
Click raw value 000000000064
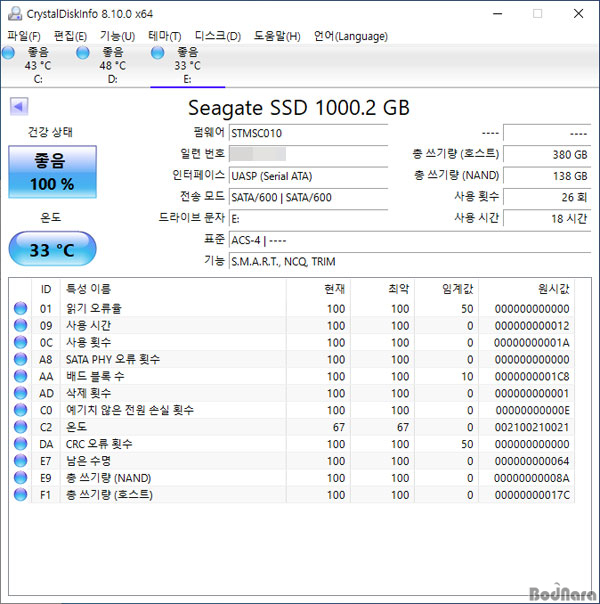pos(532,461)
